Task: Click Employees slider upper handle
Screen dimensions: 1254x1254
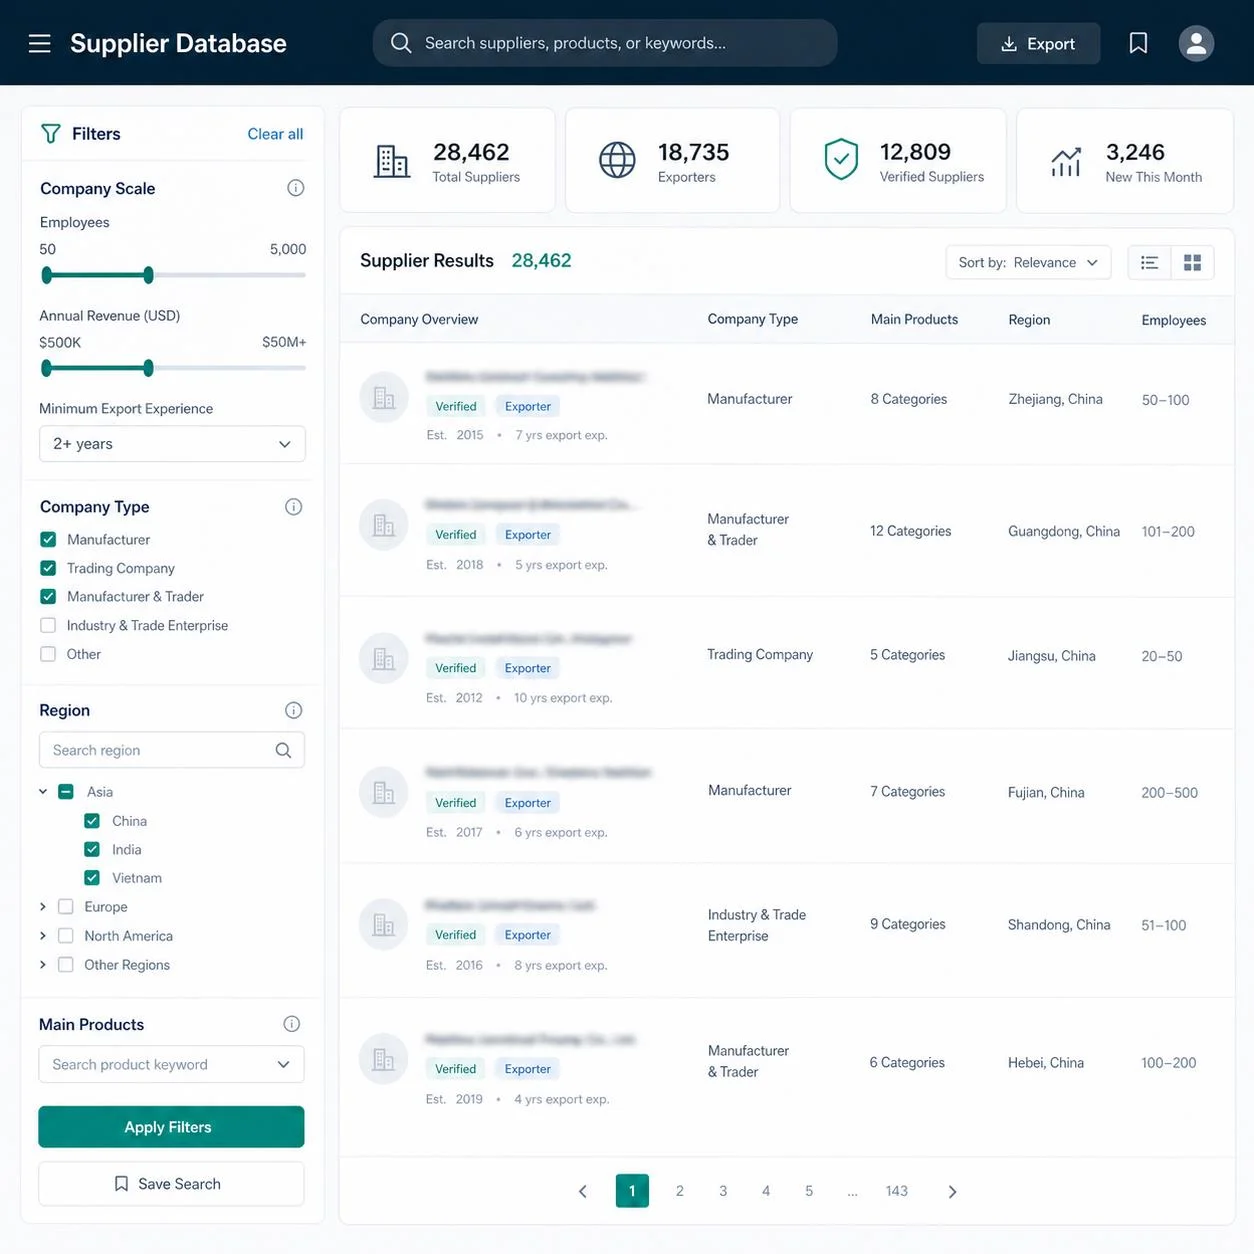Action: [148, 275]
